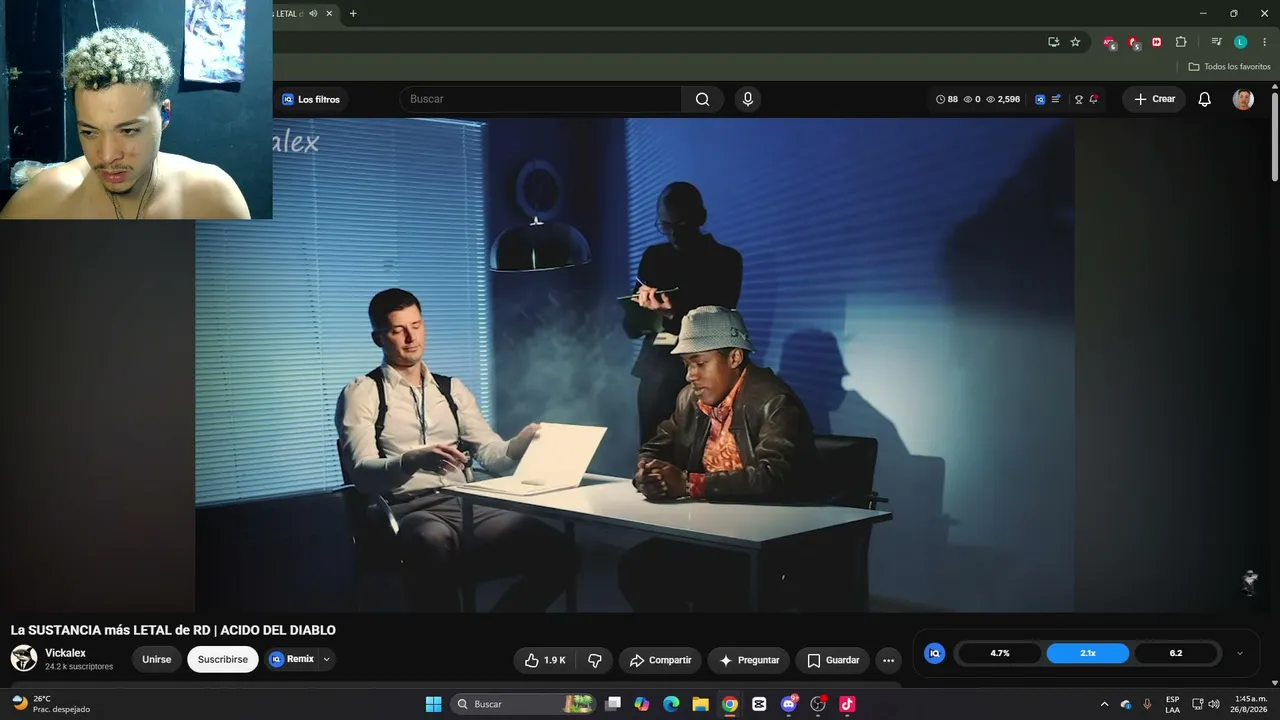This screenshot has width=1280, height=720.
Task: Click the red fast-forward extension icon
Action: click(1157, 42)
